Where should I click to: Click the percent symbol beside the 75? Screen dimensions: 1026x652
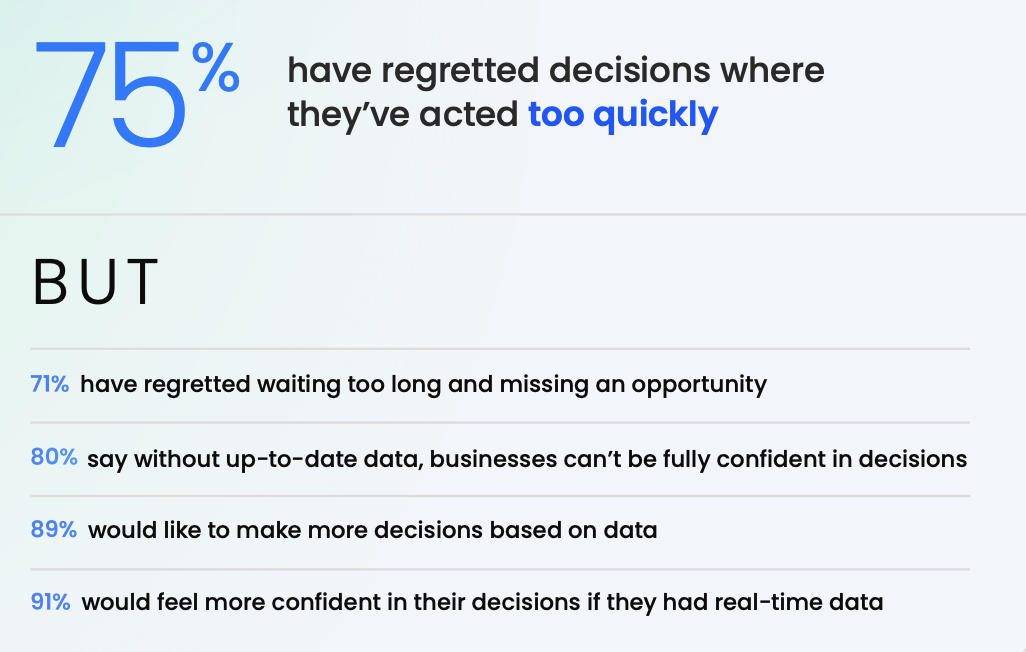pyautogui.click(x=215, y=69)
